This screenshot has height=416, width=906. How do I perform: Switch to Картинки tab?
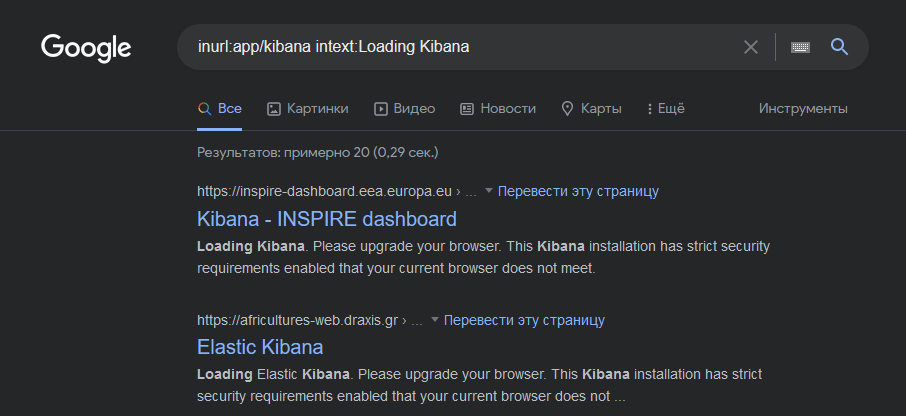[308, 109]
